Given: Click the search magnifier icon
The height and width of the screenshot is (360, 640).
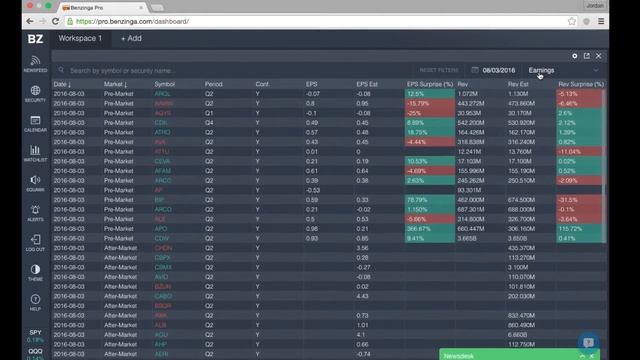Looking at the screenshot, I should [x=61, y=70].
